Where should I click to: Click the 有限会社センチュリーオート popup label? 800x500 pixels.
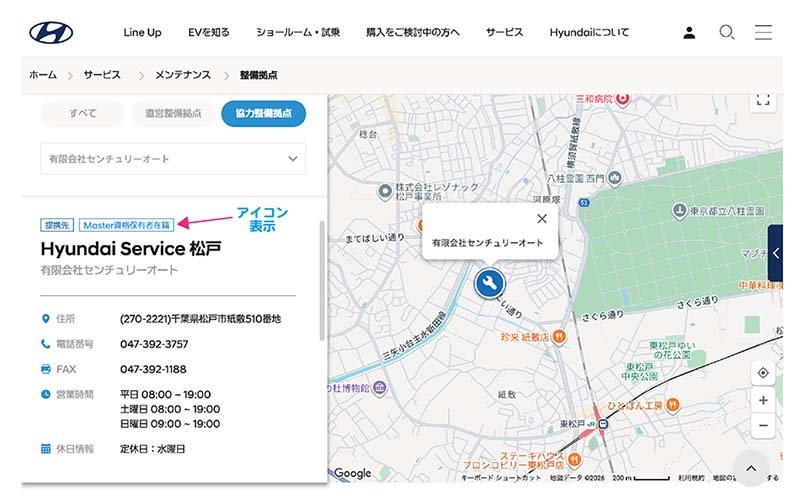click(487, 243)
